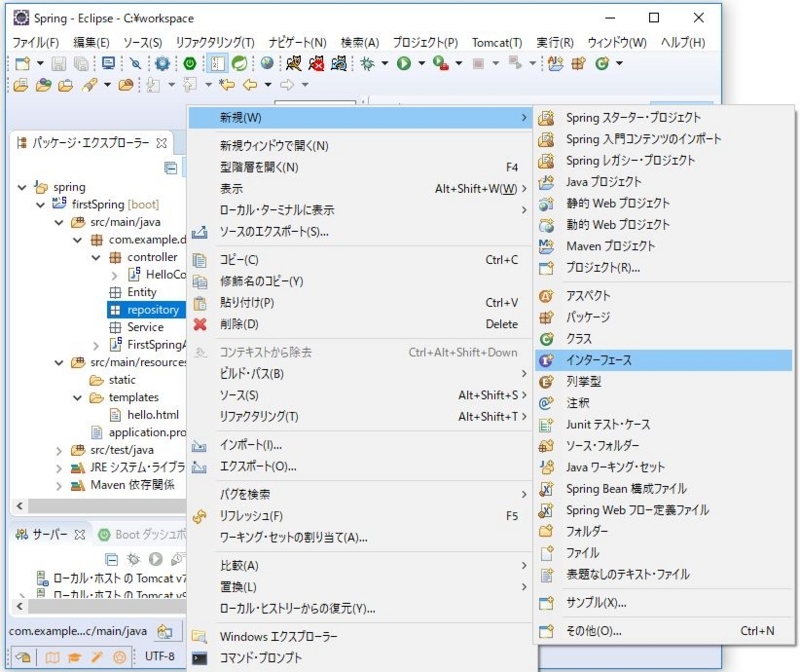The image size is (800, 672).
Task: Click the 貼り付け(P) paste icon
Action: 200,303
